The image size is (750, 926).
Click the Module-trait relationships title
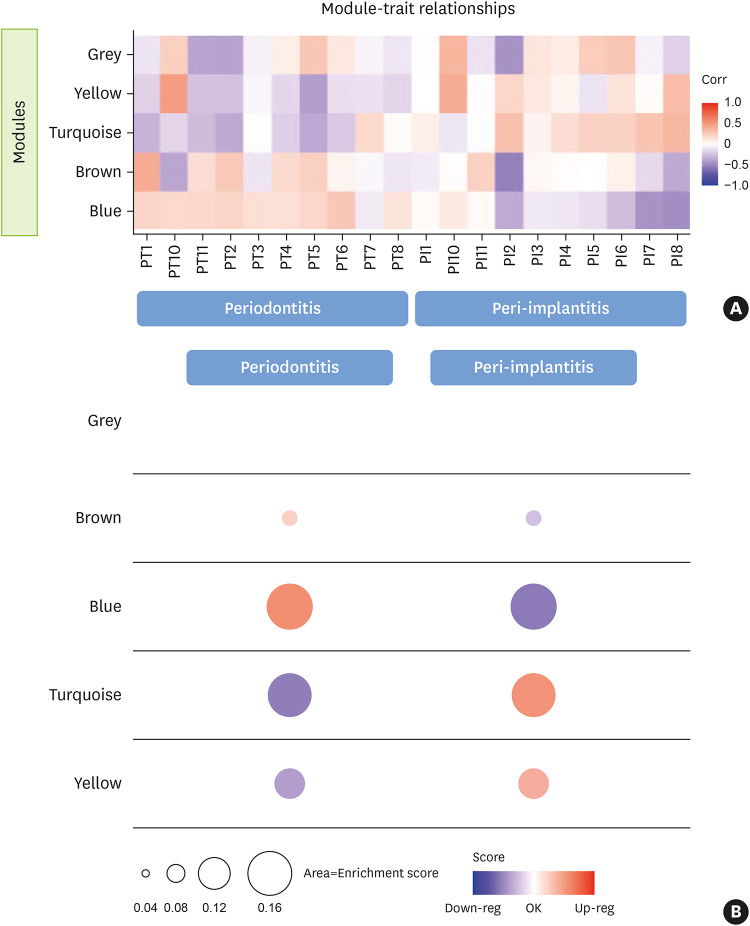coord(420,10)
